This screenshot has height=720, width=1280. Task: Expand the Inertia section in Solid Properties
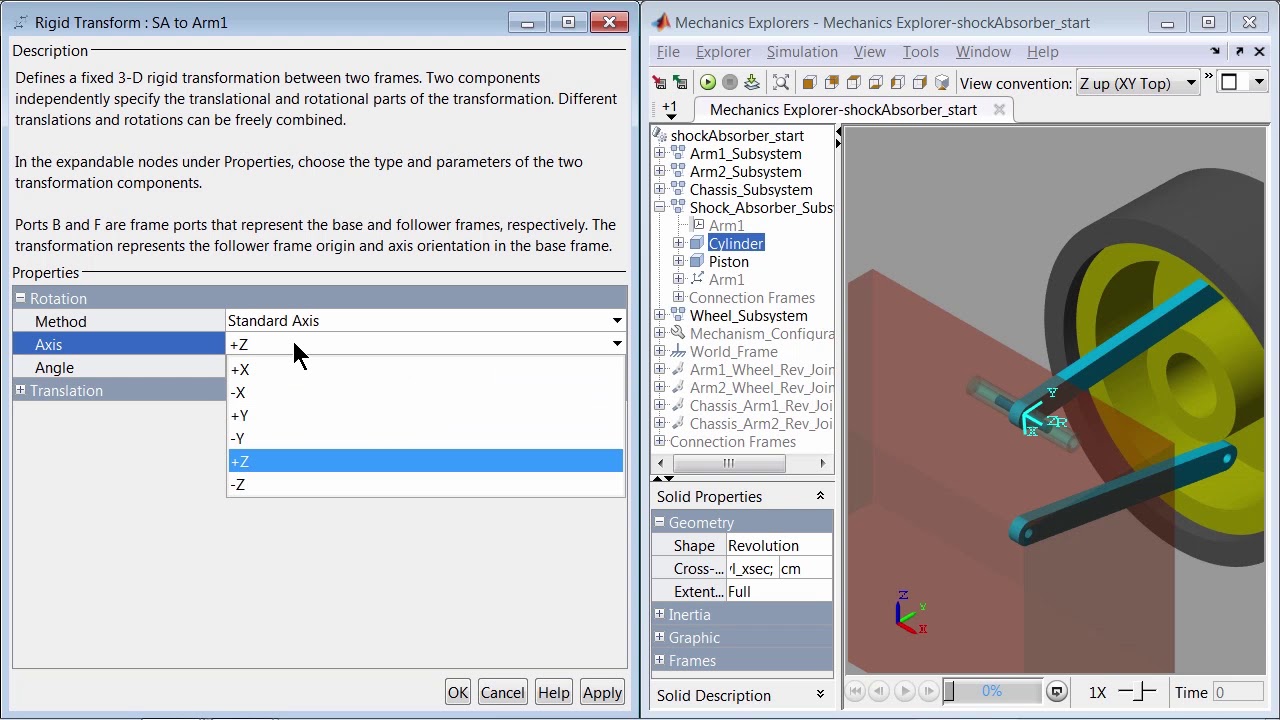[x=660, y=614]
